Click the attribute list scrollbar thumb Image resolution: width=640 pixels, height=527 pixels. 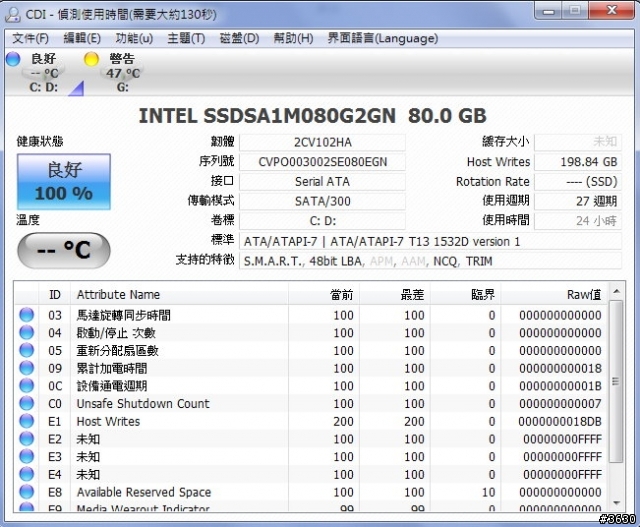tap(616, 381)
